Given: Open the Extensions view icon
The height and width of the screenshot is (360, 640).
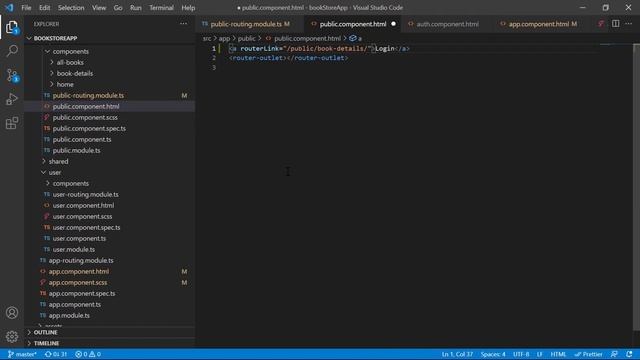Looking at the screenshot, I should click(12, 123).
